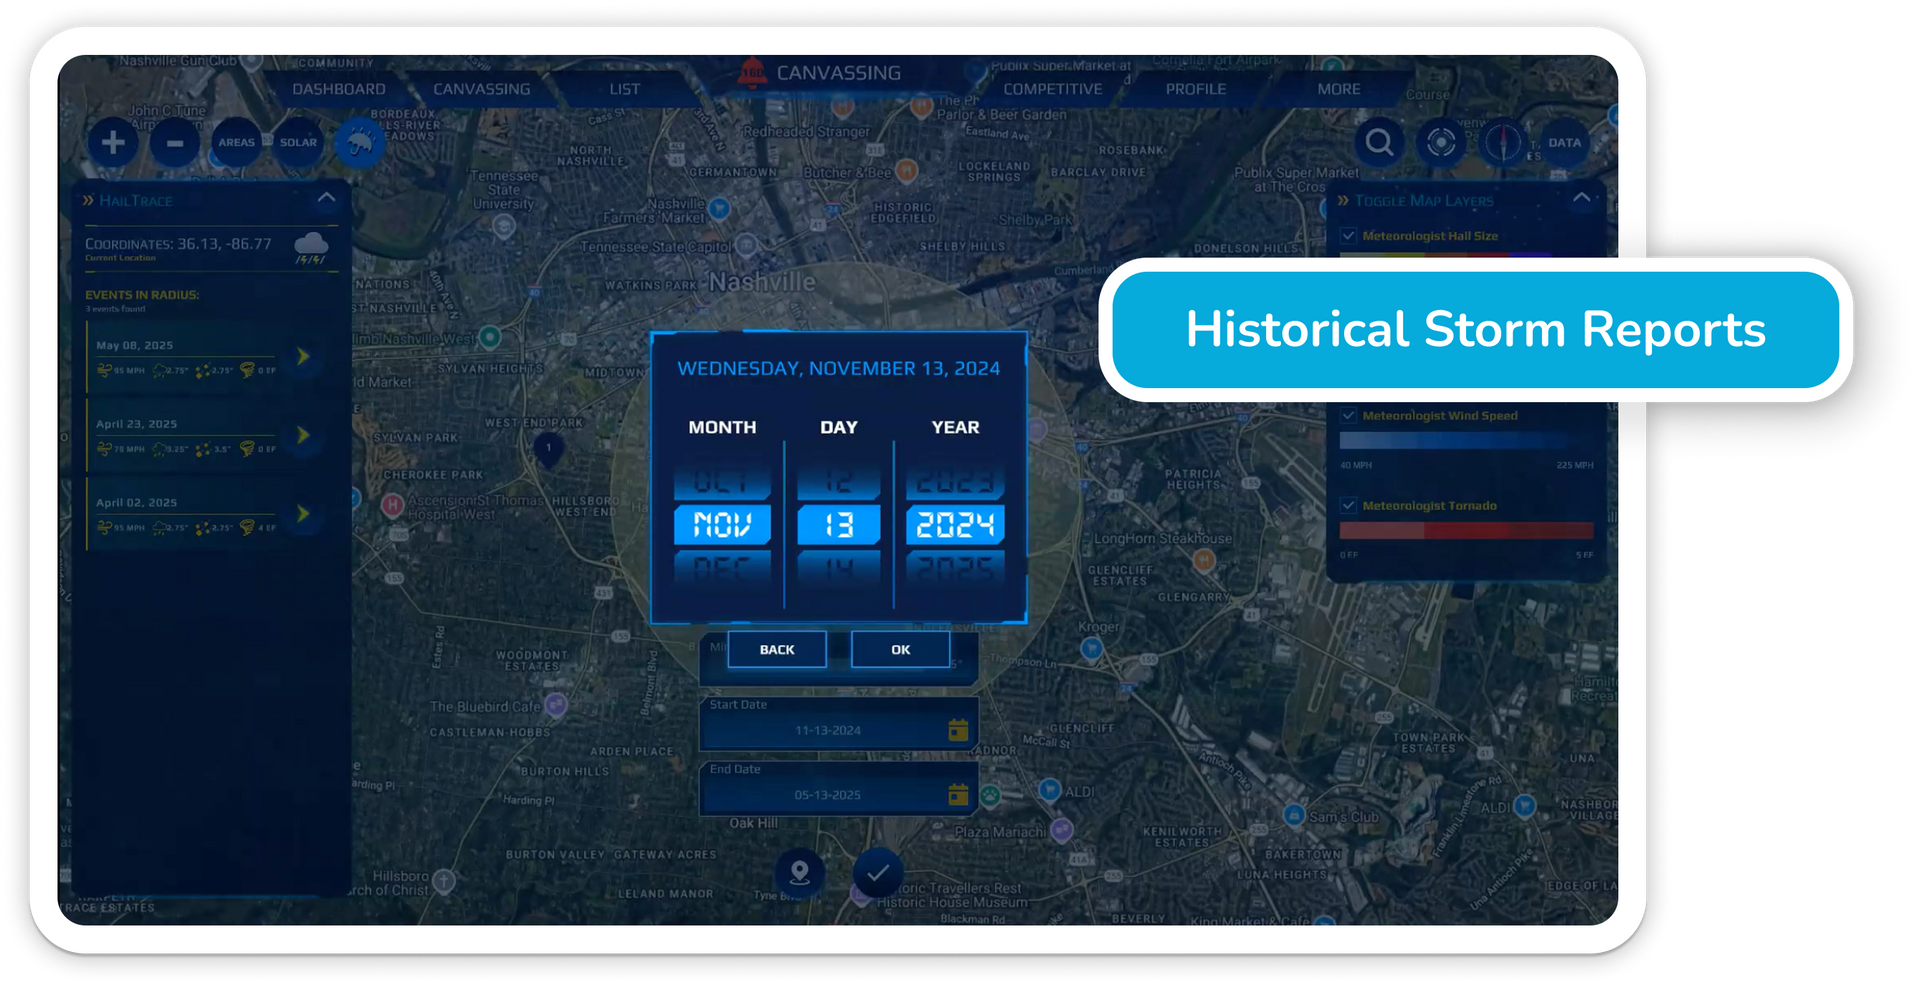Click the map pin round button
1920x986 pixels.
pyautogui.click(x=800, y=873)
